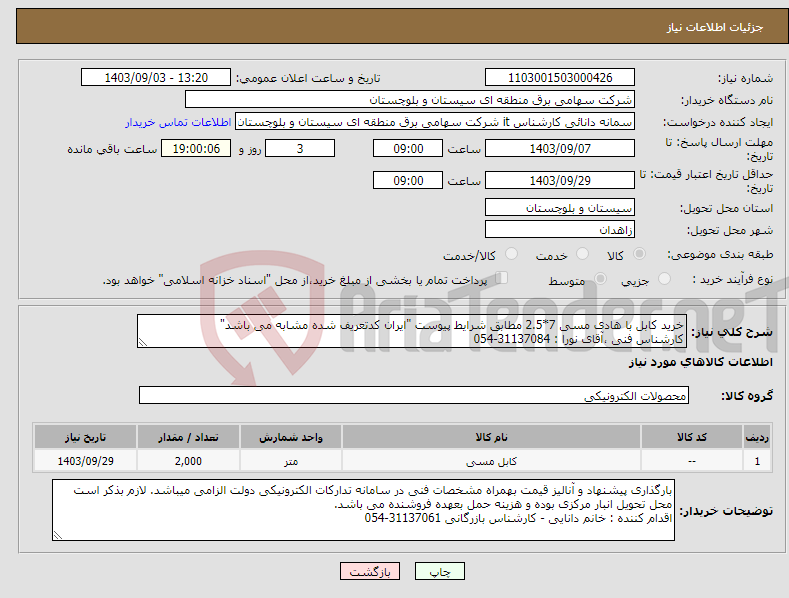Click the کد کالا column header
Viewport: 789px width, 598px height.
point(692,437)
